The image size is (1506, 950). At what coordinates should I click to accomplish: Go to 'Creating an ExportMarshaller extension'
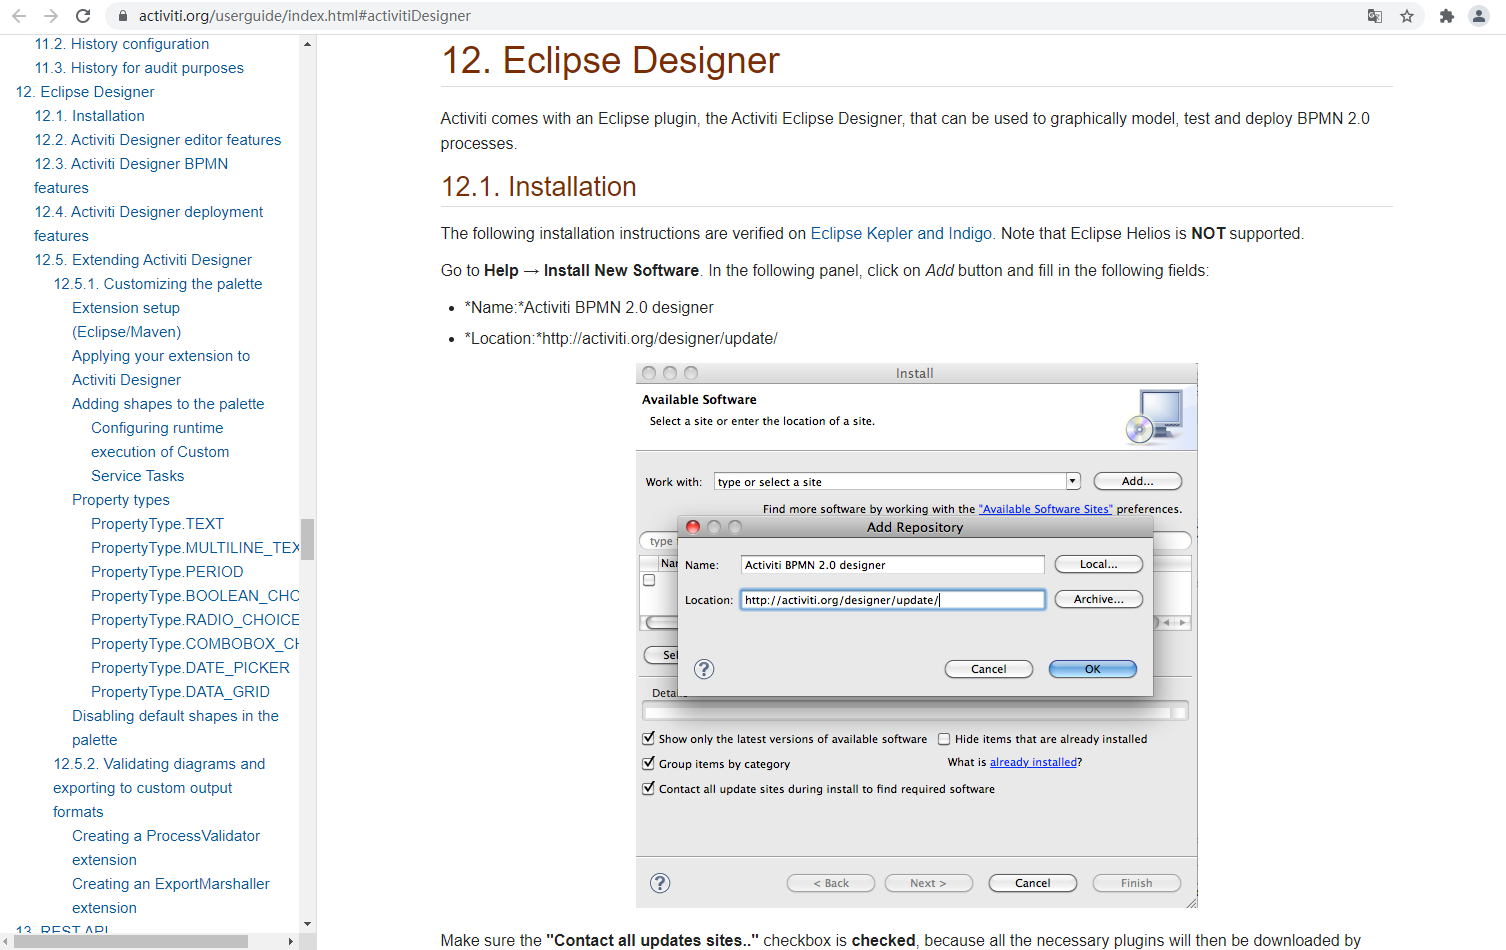click(171, 896)
